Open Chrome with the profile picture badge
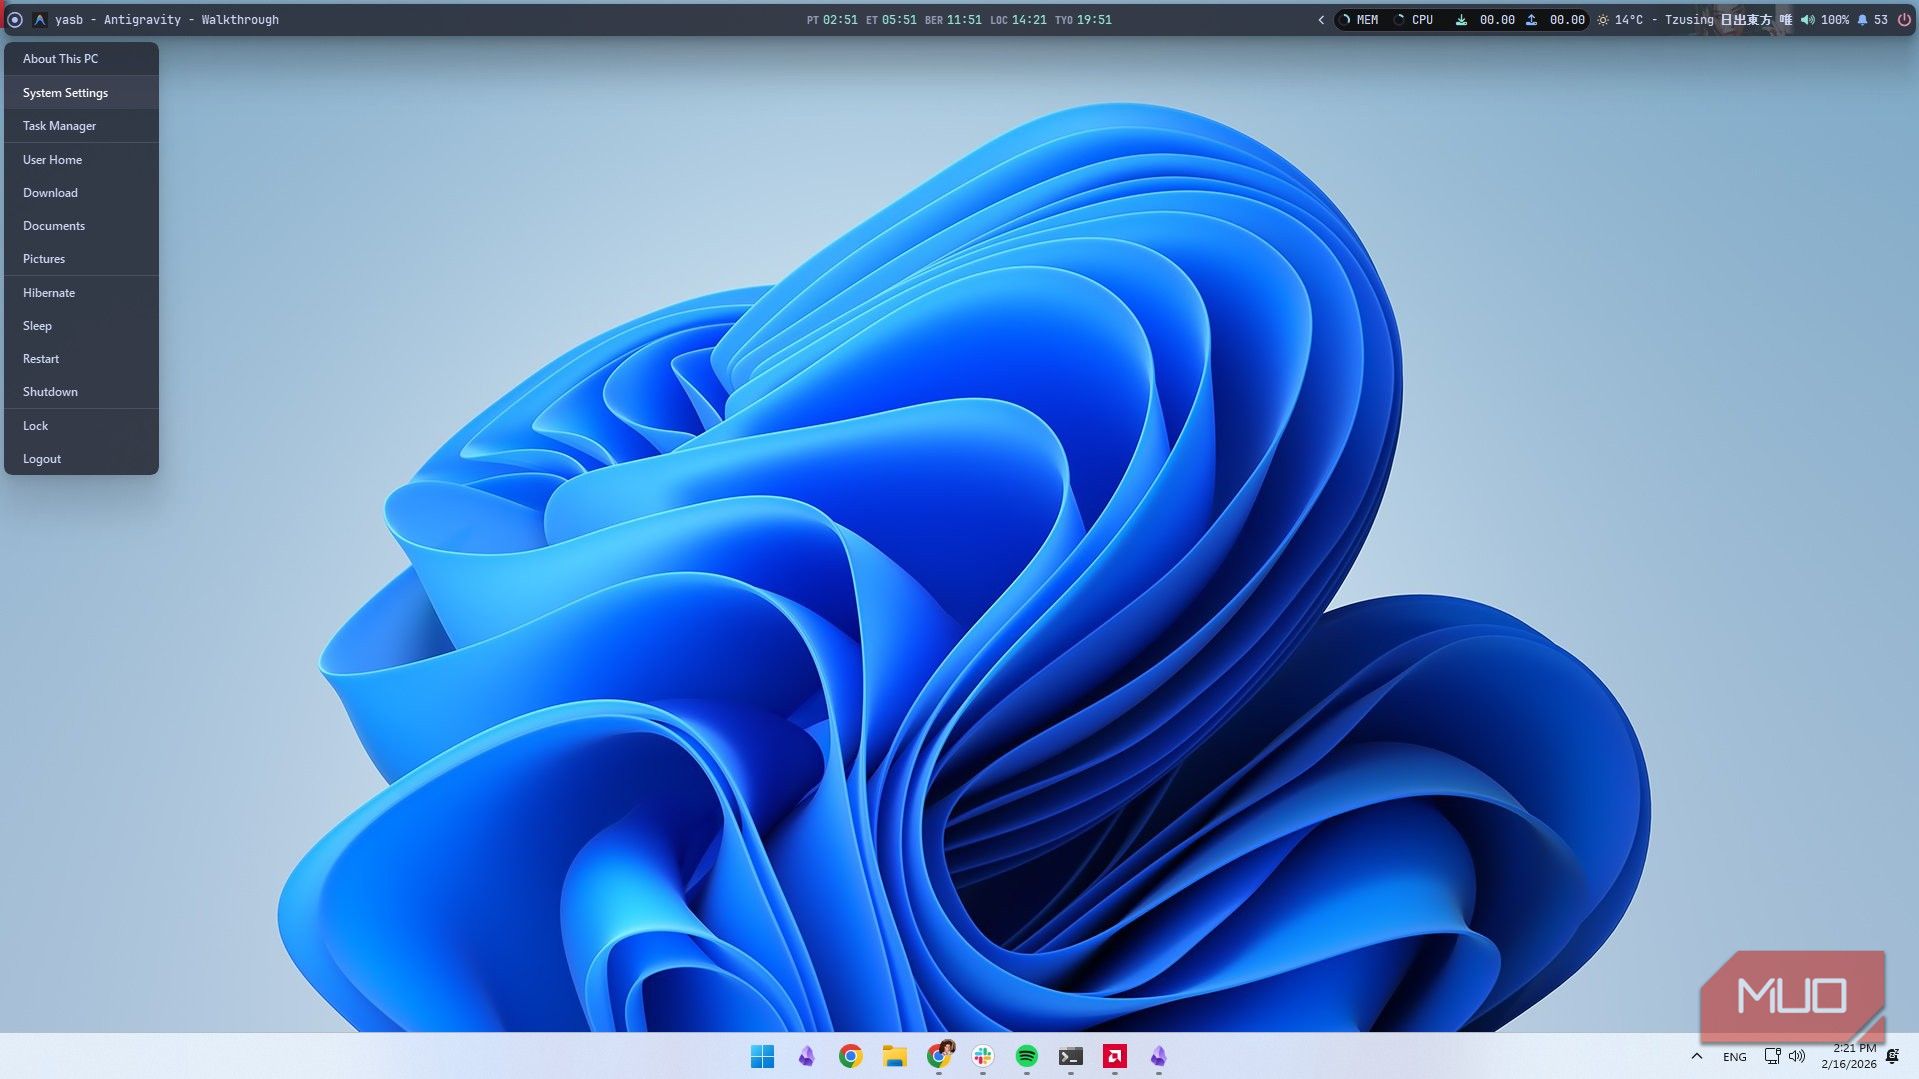This screenshot has height=1079, width=1919. tap(938, 1056)
